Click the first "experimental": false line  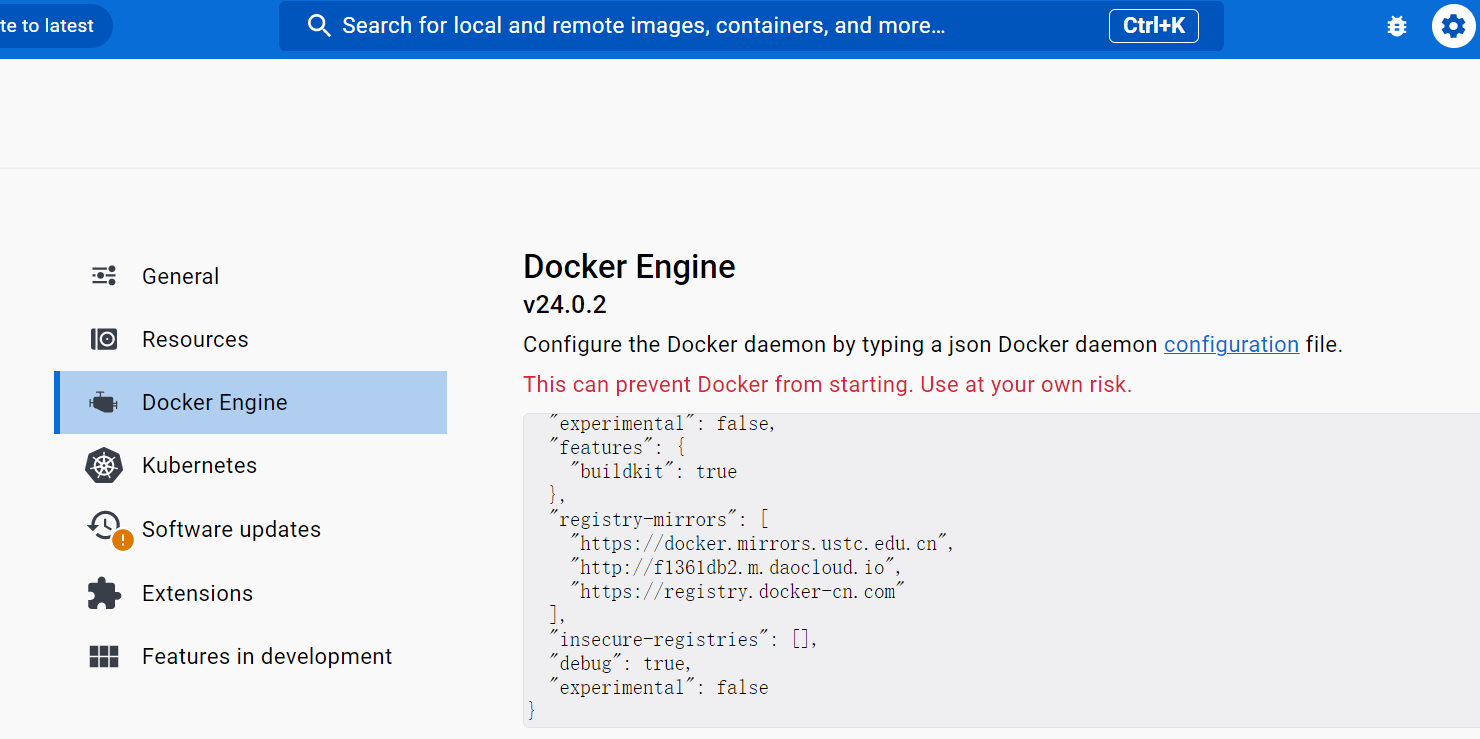(662, 424)
